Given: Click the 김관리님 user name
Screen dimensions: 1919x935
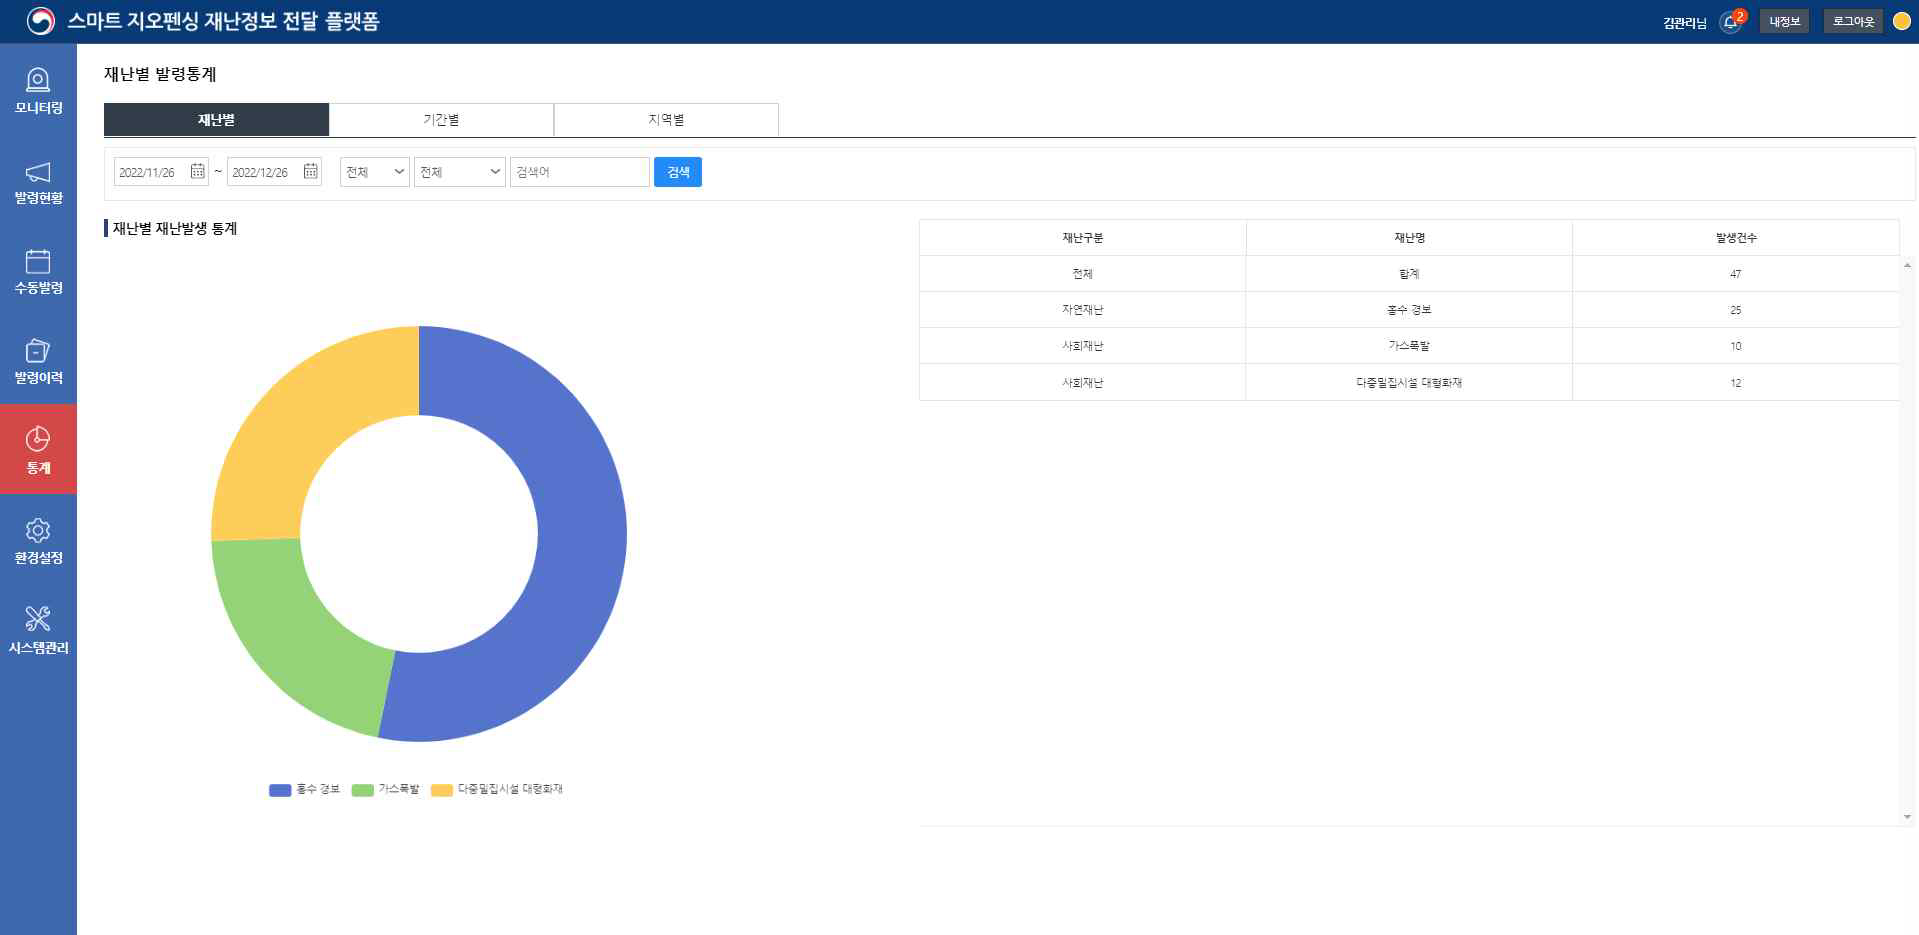Looking at the screenshot, I should (1685, 22).
